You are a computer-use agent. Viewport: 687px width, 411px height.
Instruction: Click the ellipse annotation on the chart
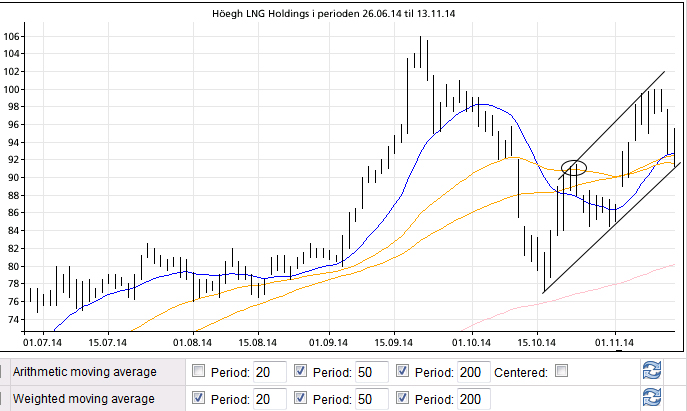573,167
